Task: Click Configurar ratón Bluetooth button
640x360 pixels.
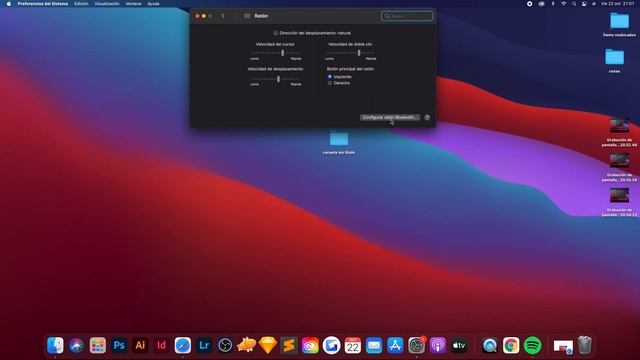Action: coord(390,118)
